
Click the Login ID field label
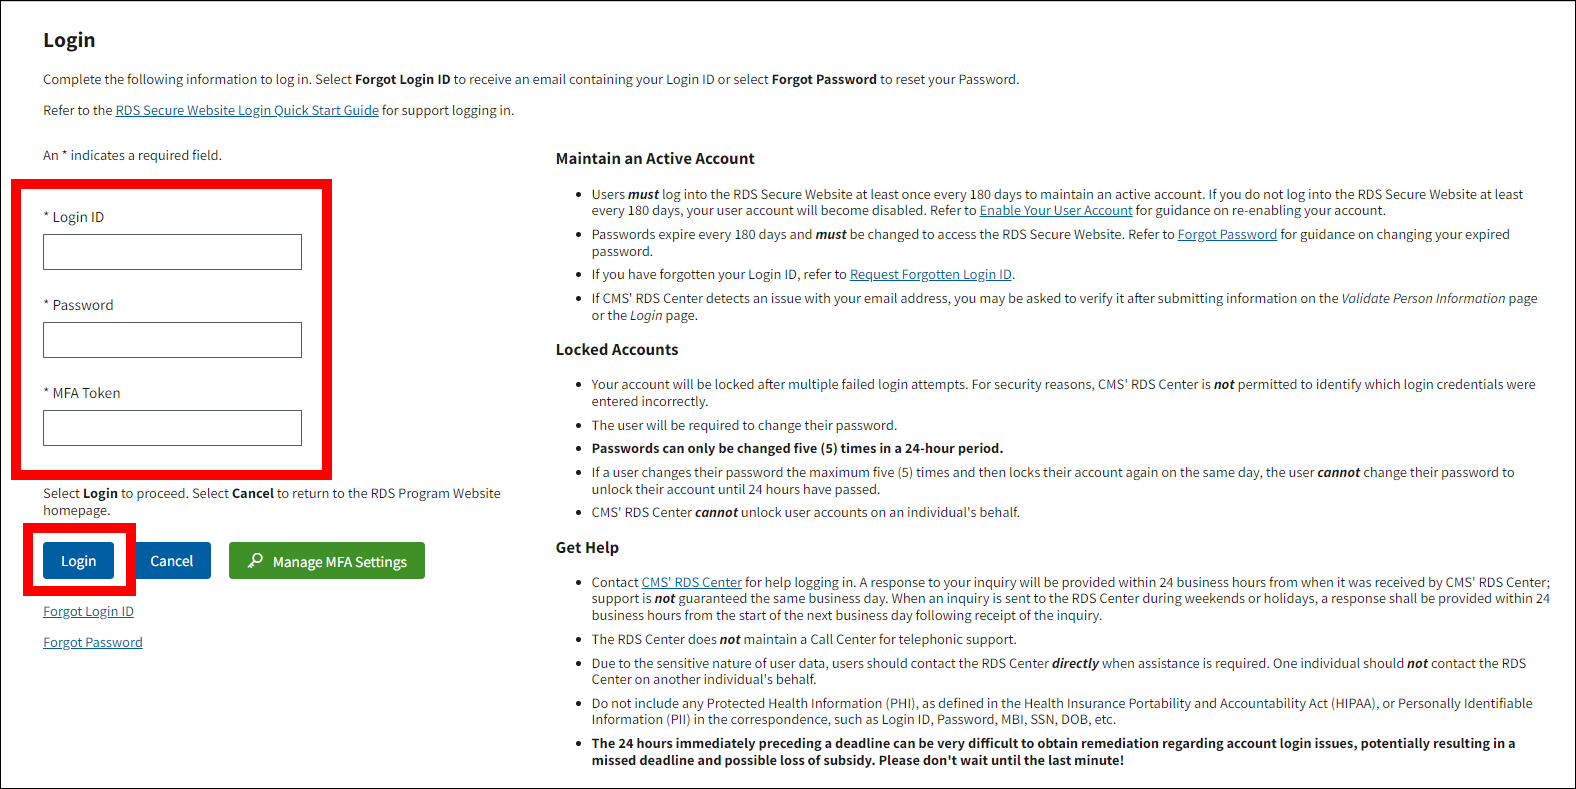(x=78, y=217)
